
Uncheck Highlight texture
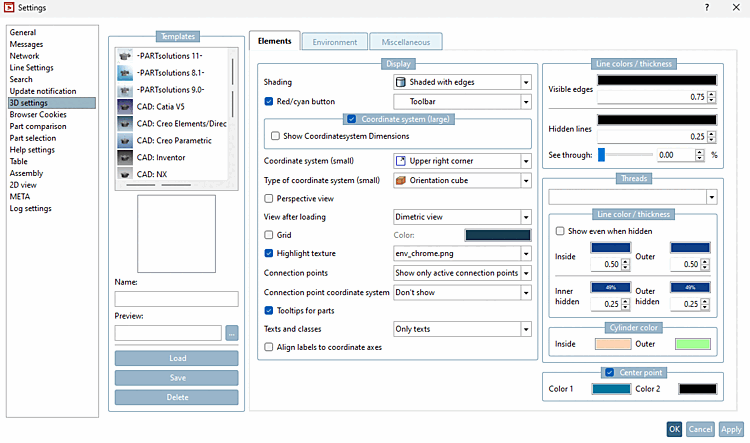coord(269,253)
